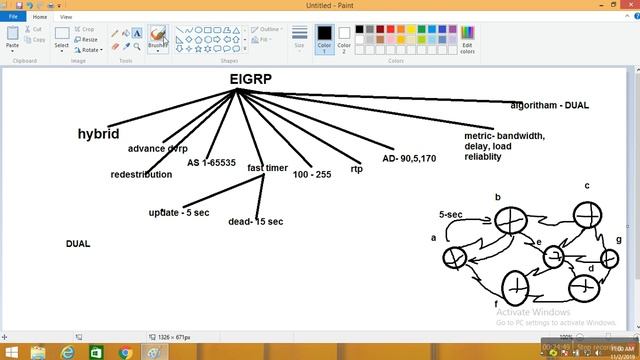640x360 pixels.
Task: Open the shape Outline dropdown
Action: 267,29
